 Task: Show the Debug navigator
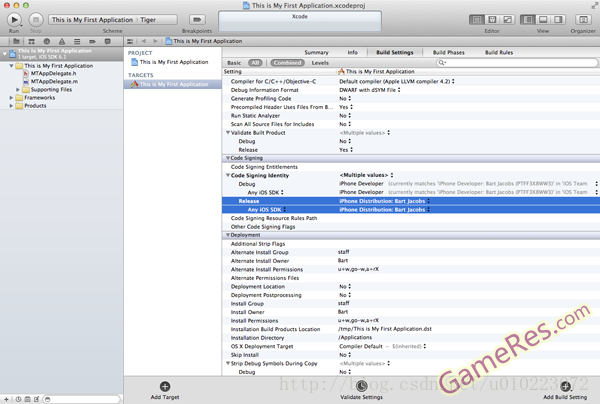click(77, 41)
